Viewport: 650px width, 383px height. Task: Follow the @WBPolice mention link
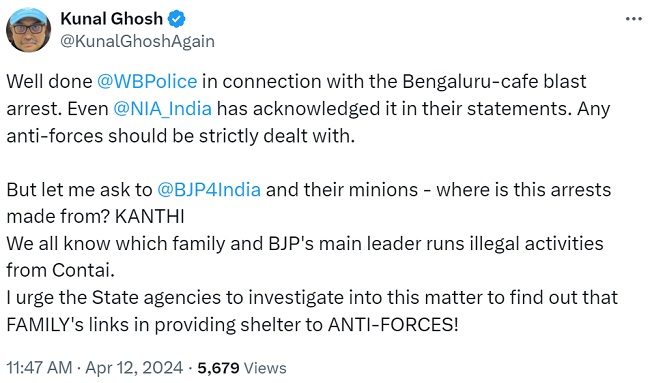click(x=147, y=81)
